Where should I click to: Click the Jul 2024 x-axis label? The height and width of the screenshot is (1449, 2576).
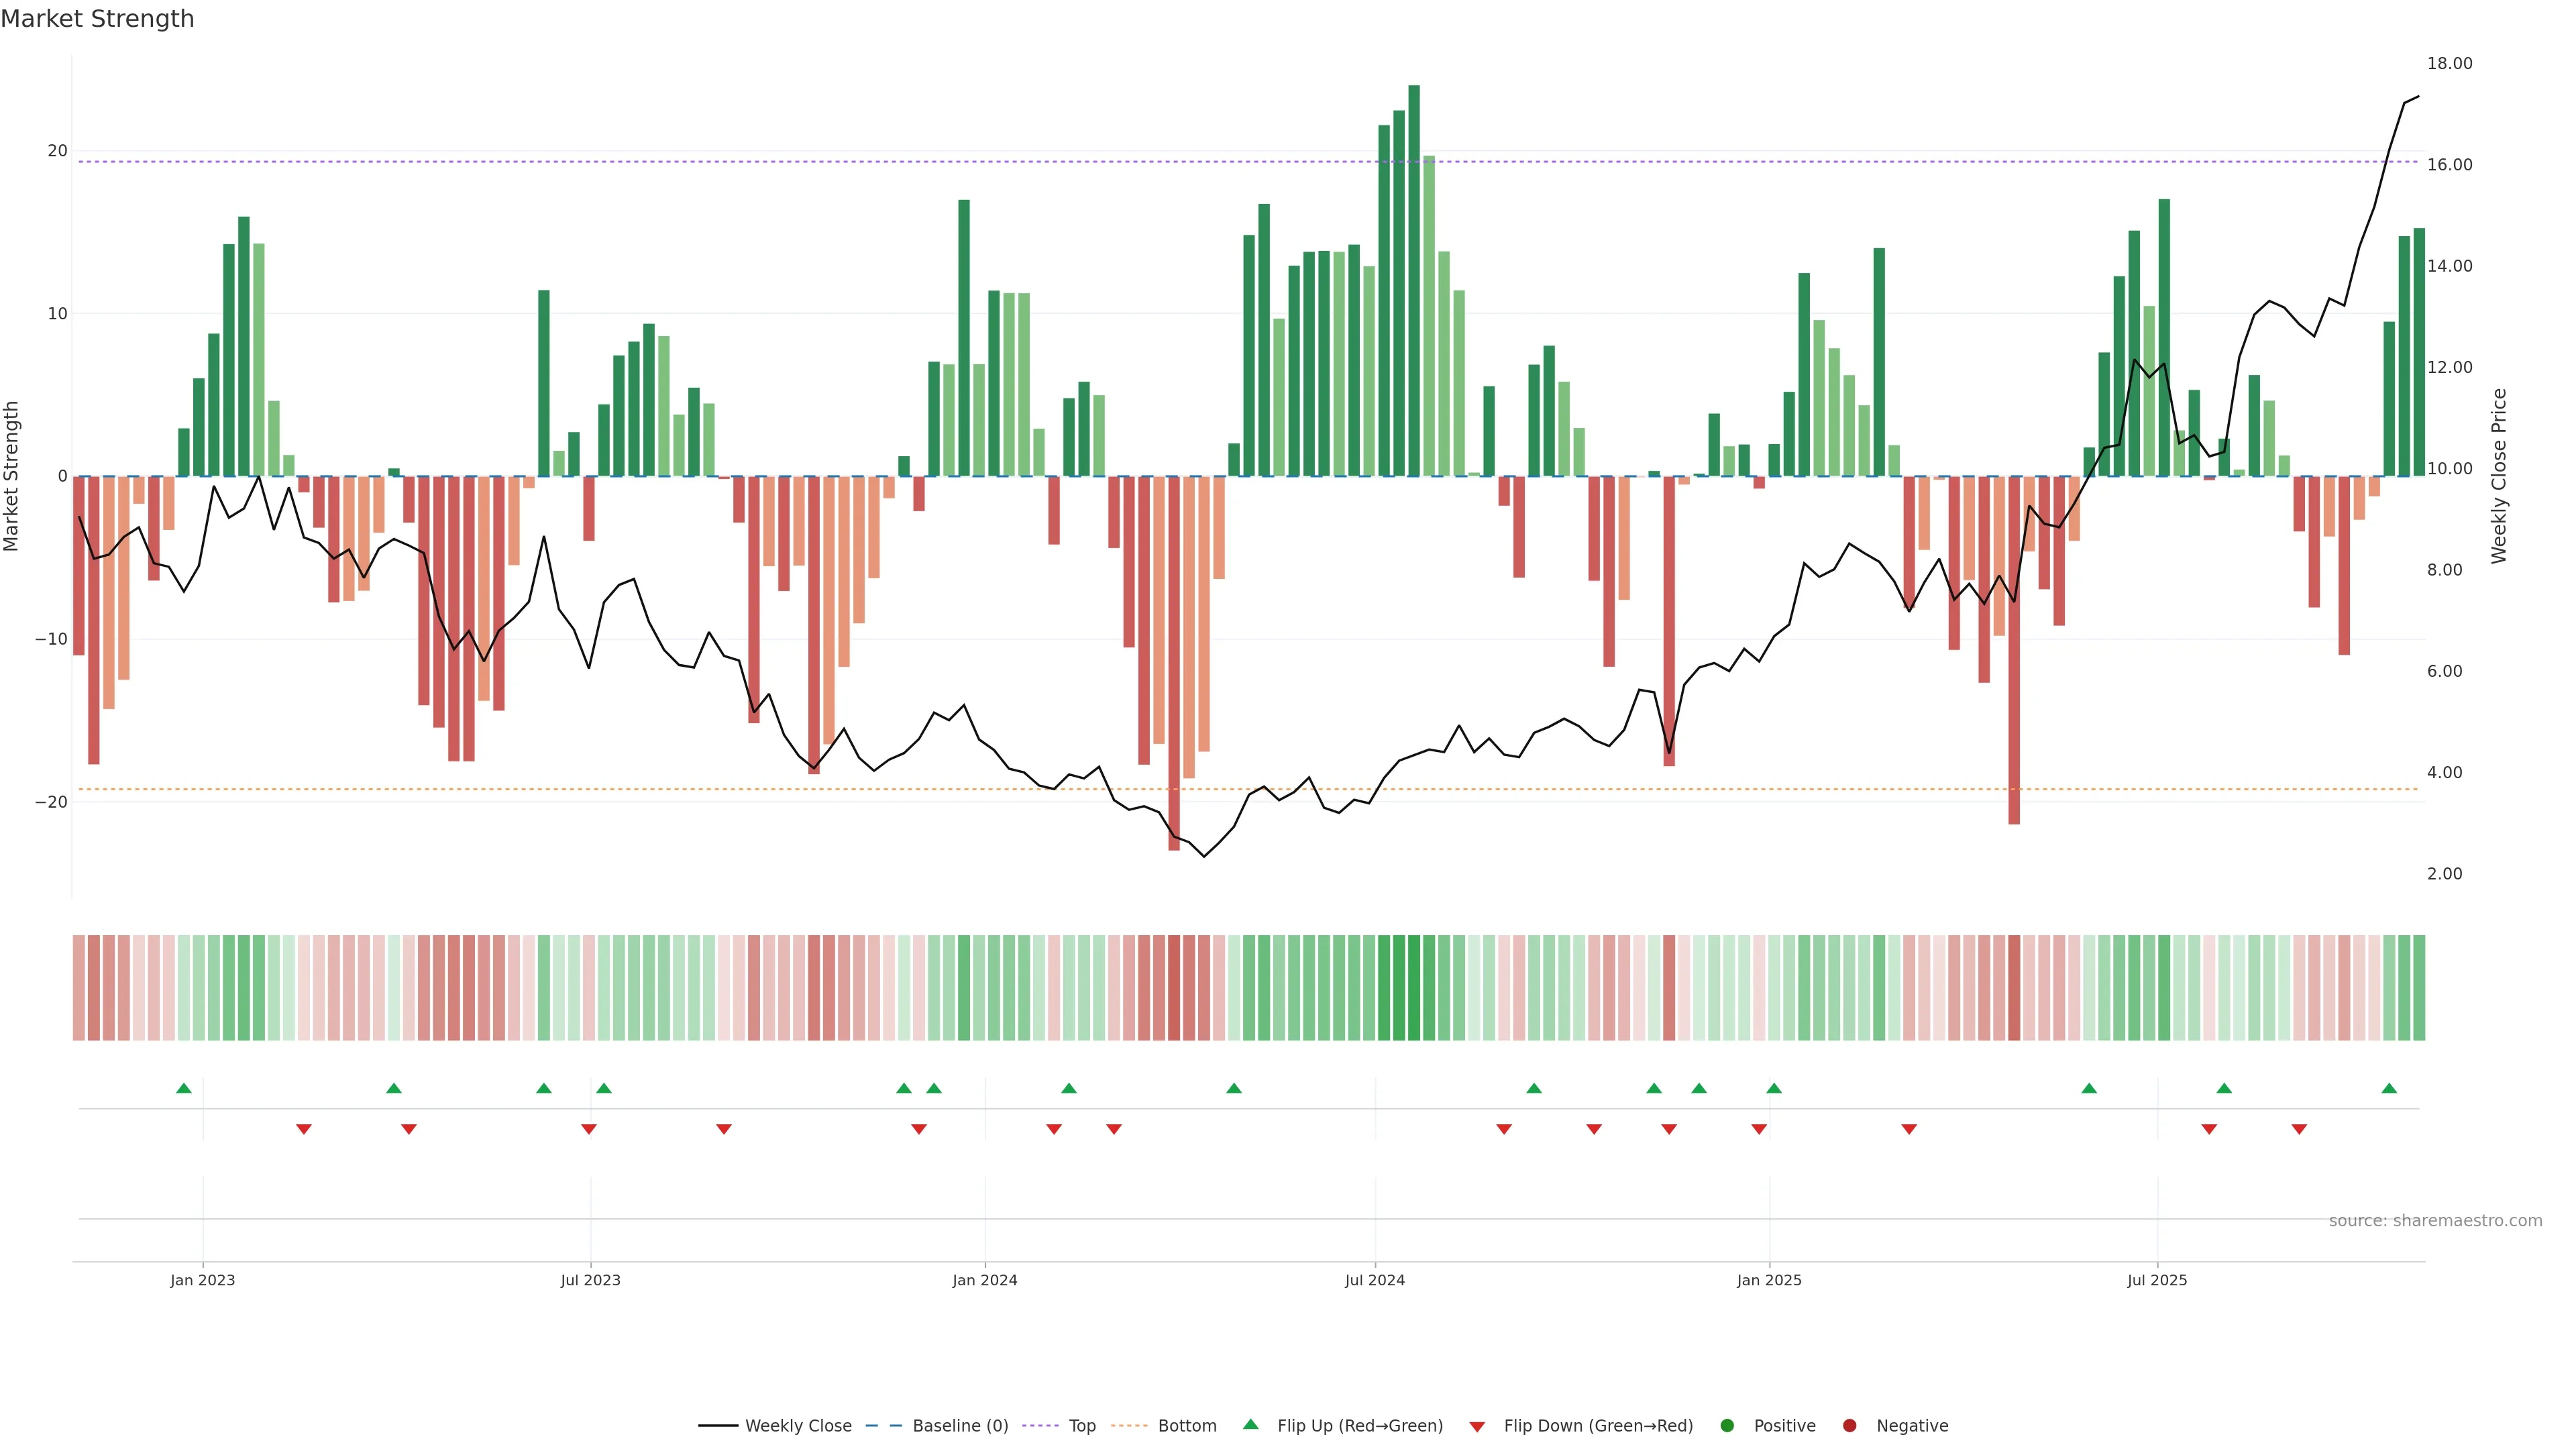point(1374,1280)
